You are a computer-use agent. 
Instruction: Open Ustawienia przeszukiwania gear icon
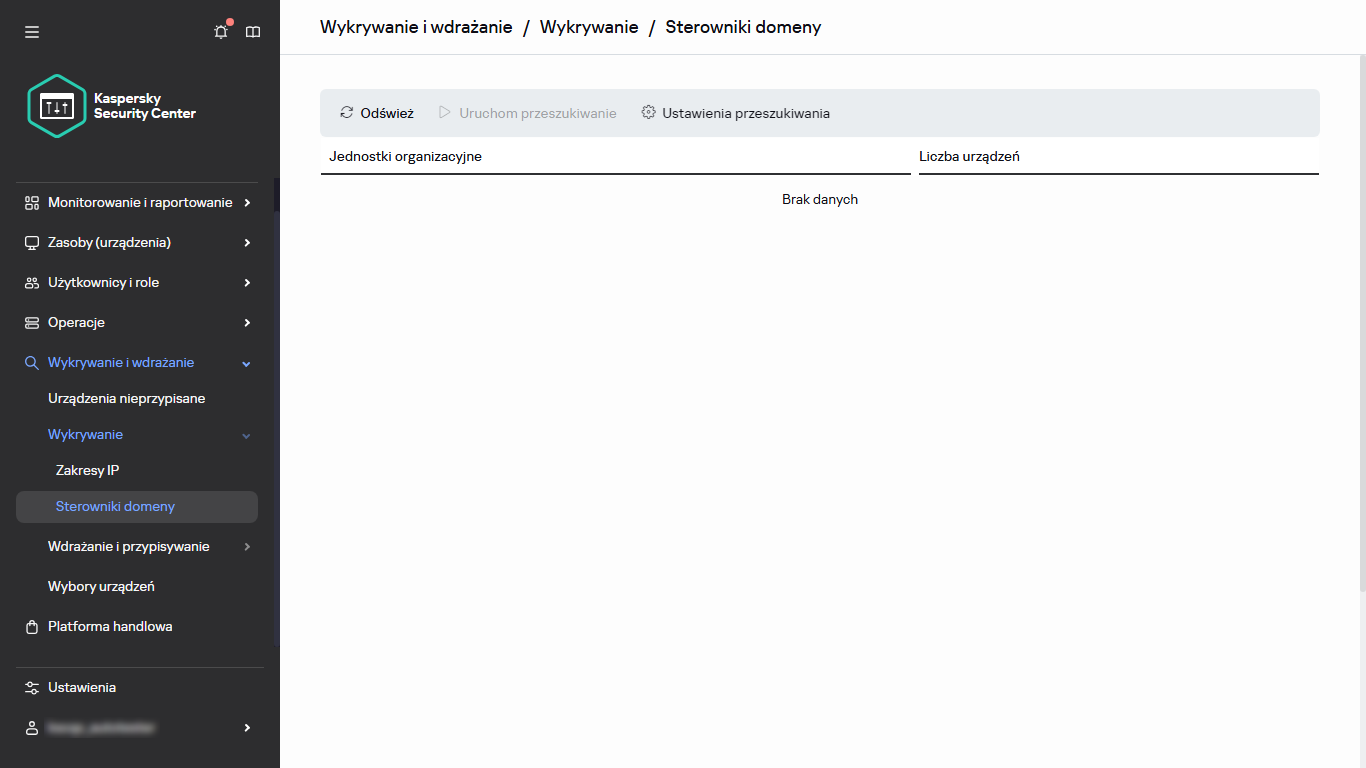coord(648,113)
